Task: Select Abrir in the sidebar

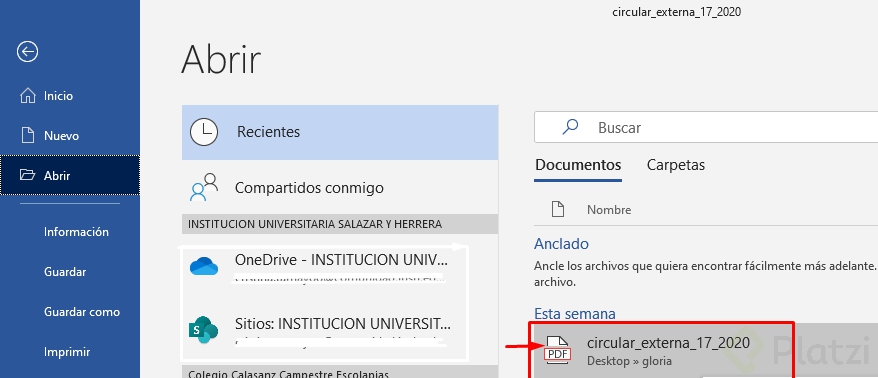Action: [x=70, y=175]
